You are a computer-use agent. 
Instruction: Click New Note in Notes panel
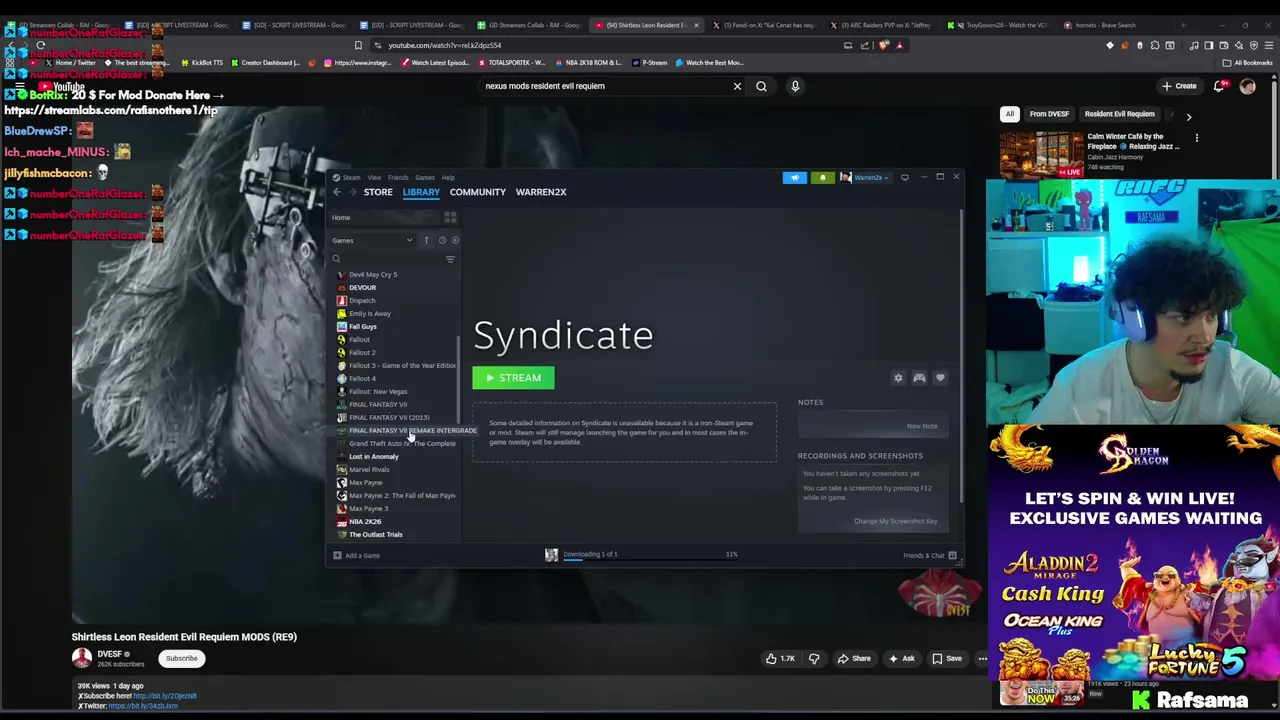click(922, 426)
